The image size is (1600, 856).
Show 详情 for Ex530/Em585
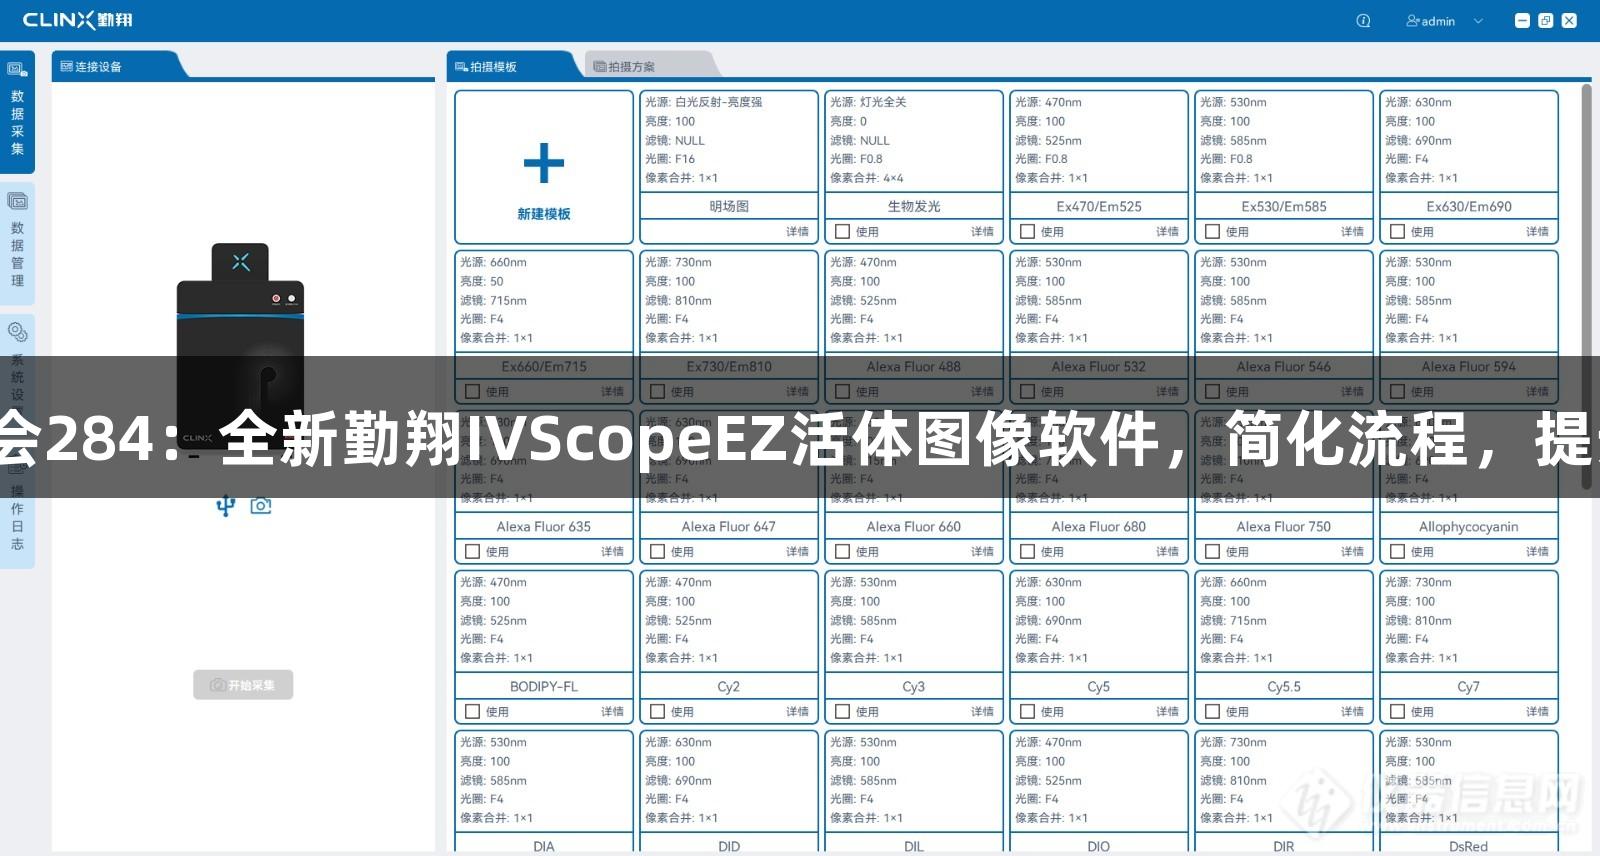(x=1352, y=232)
